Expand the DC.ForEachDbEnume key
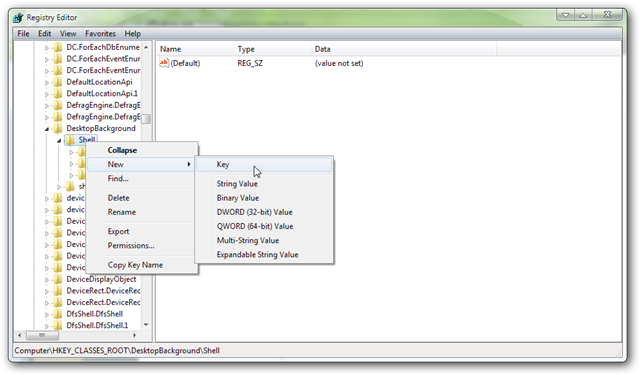This screenshot has height=375, width=640. click(47, 48)
